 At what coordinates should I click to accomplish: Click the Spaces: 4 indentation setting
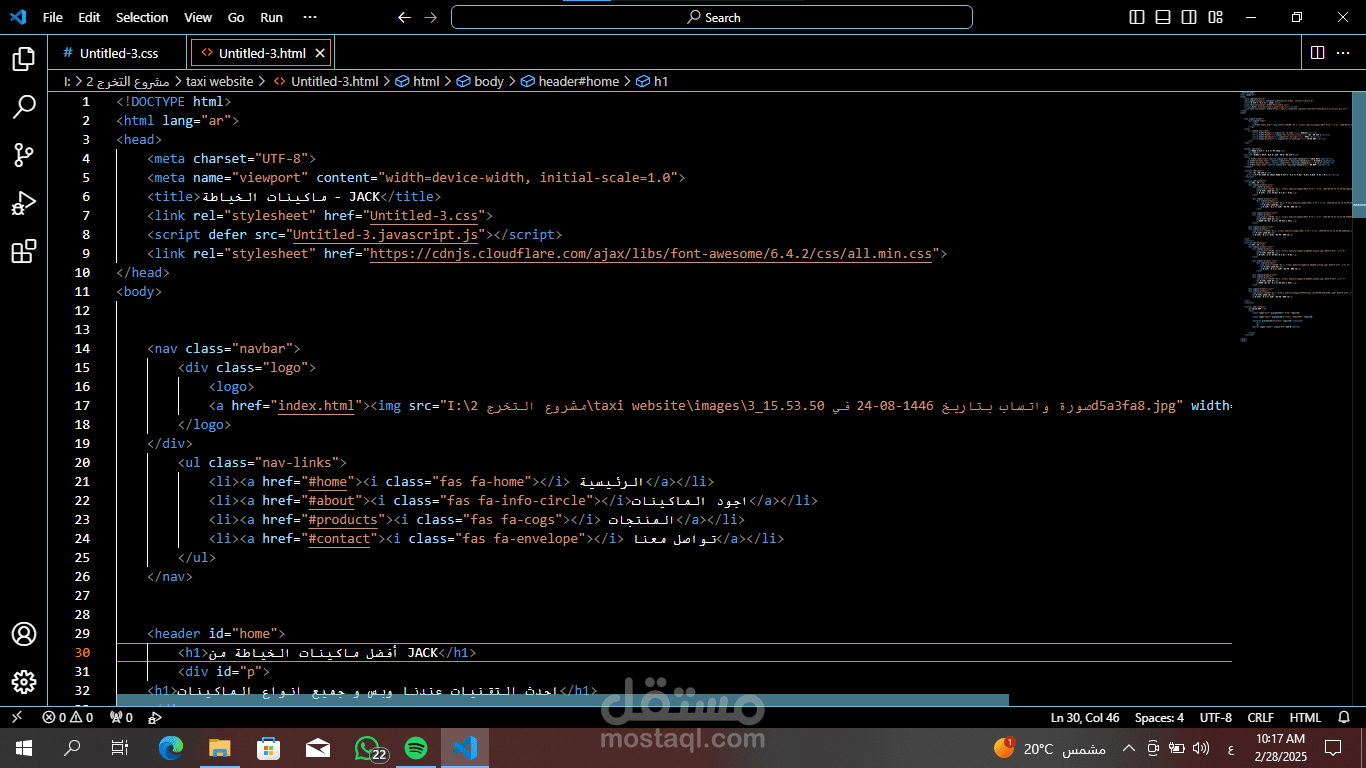1159,717
